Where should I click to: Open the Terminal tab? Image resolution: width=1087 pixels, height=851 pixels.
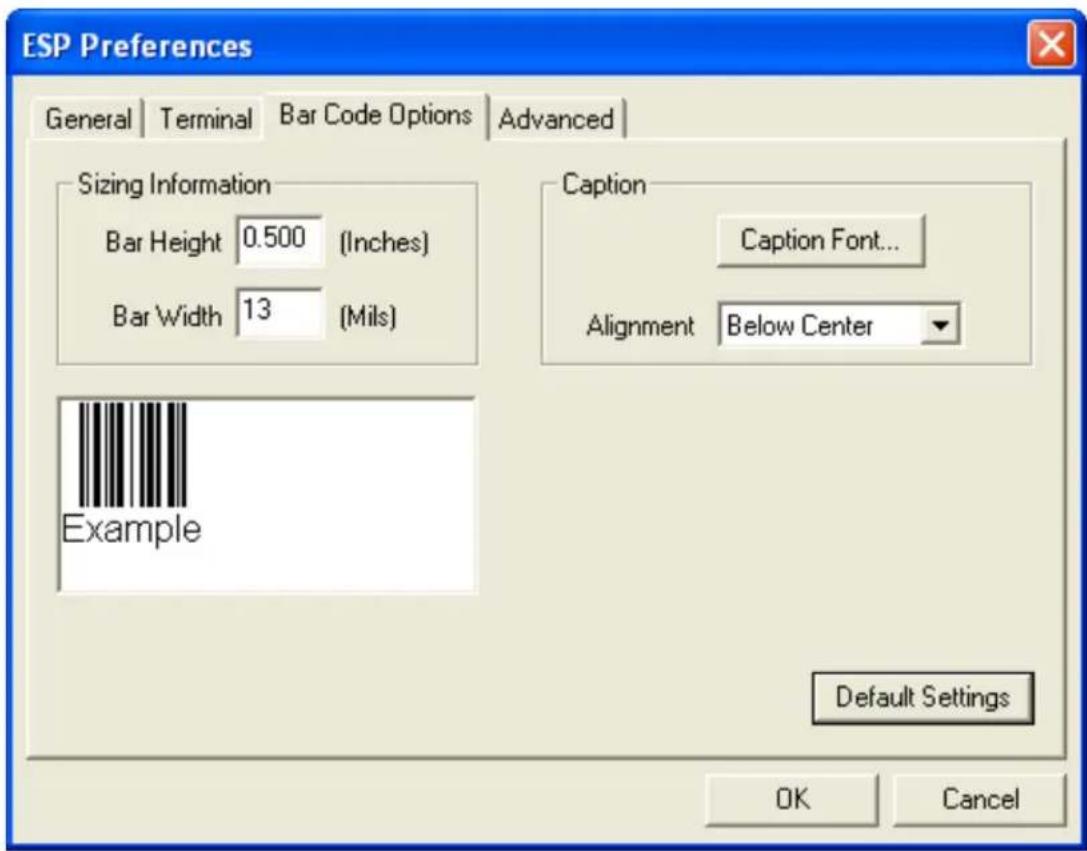205,119
